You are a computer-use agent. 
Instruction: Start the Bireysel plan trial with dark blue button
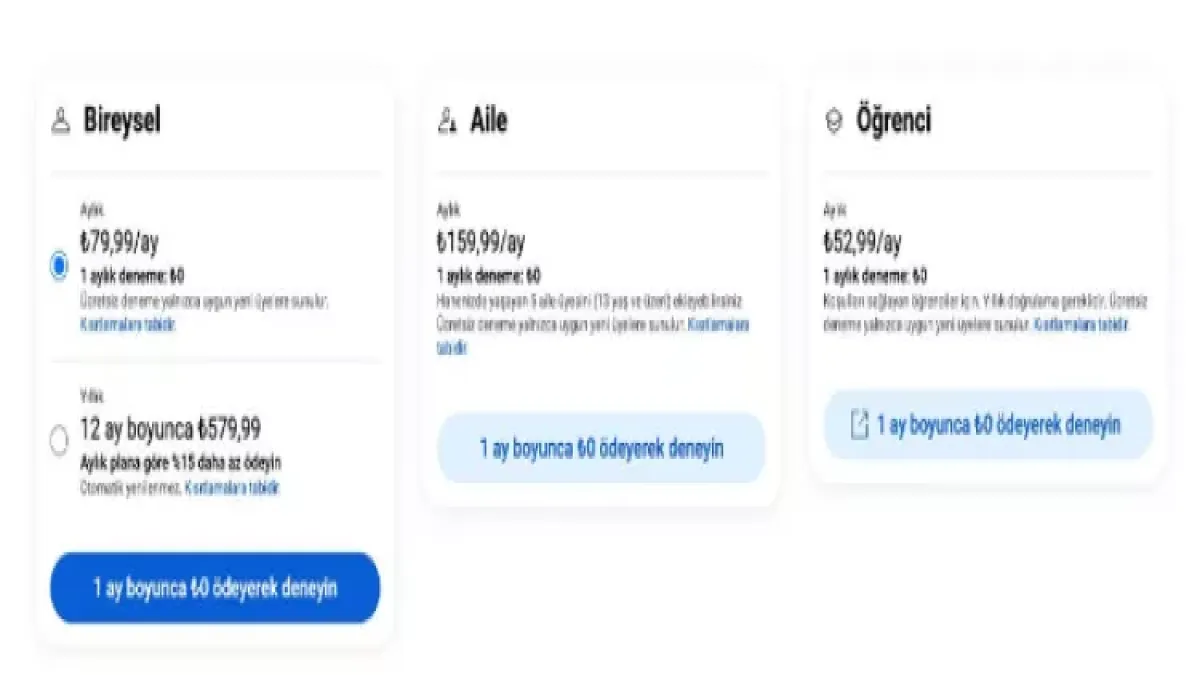click(x=215, y=588)
